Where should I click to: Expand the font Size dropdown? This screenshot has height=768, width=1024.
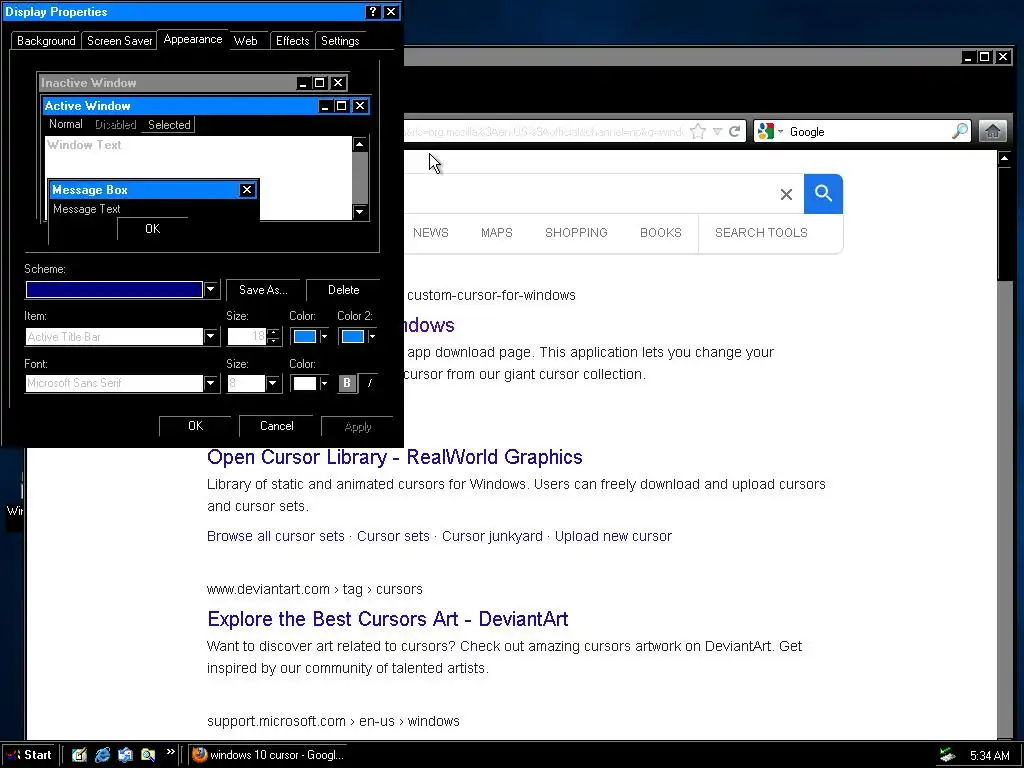273,383
